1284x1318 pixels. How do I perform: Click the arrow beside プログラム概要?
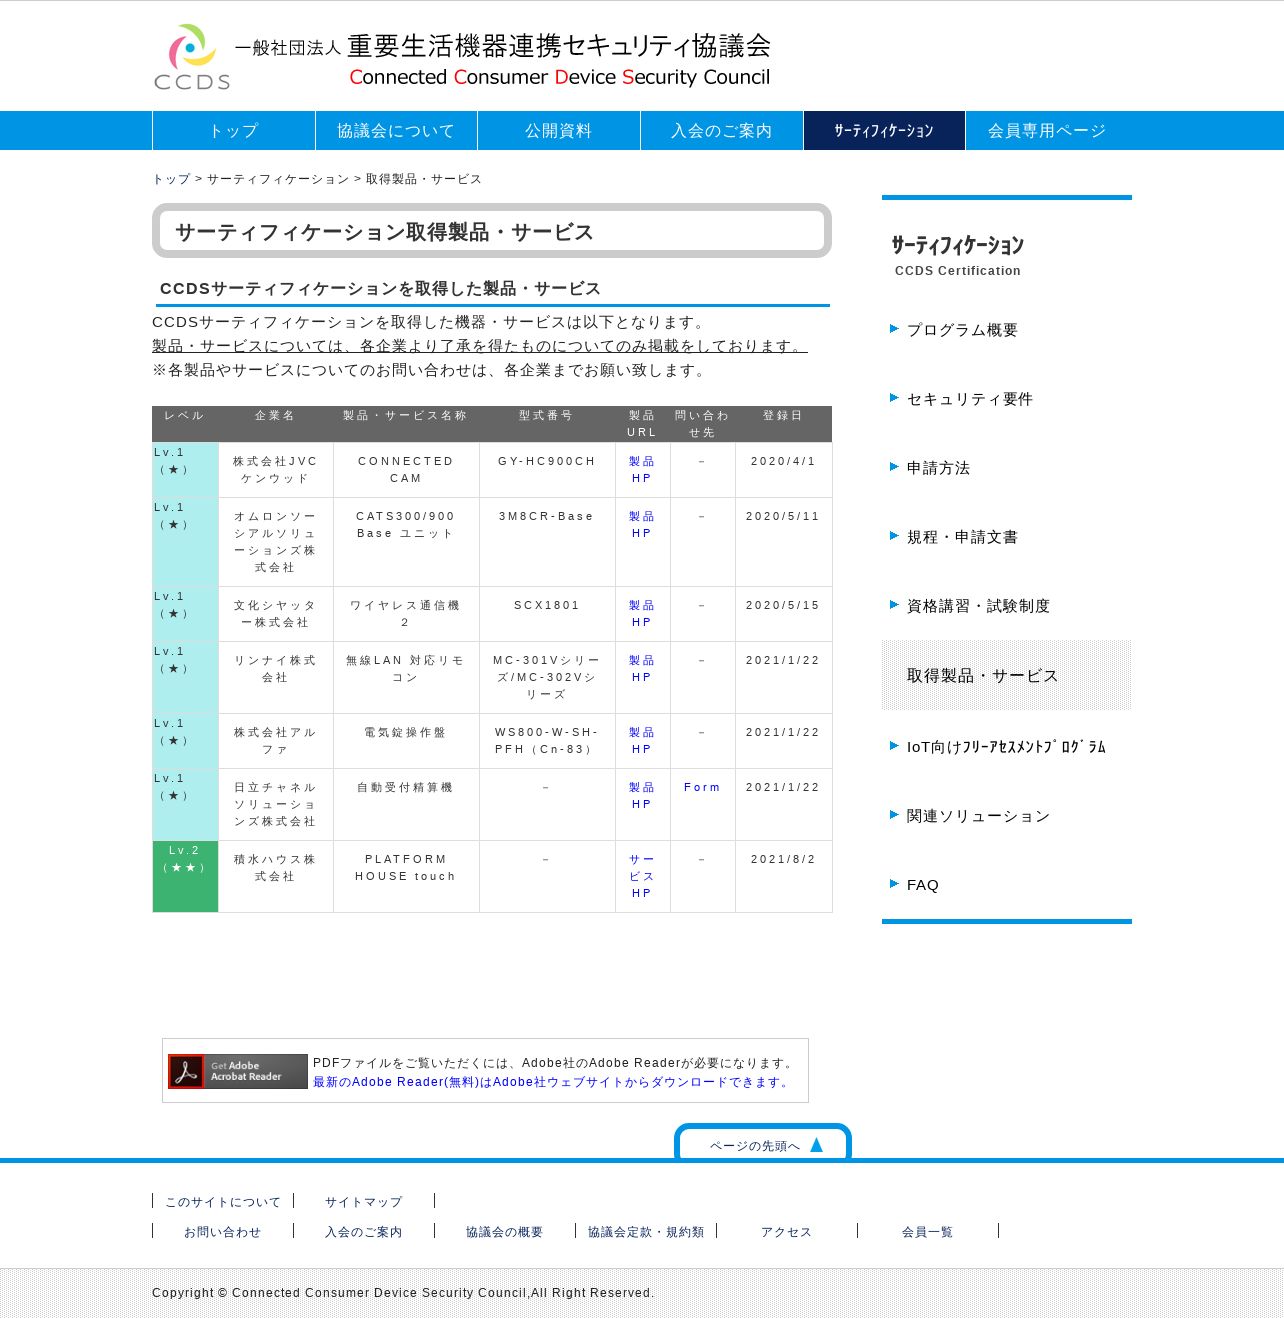pyautogui.click(x=894, y=329)
